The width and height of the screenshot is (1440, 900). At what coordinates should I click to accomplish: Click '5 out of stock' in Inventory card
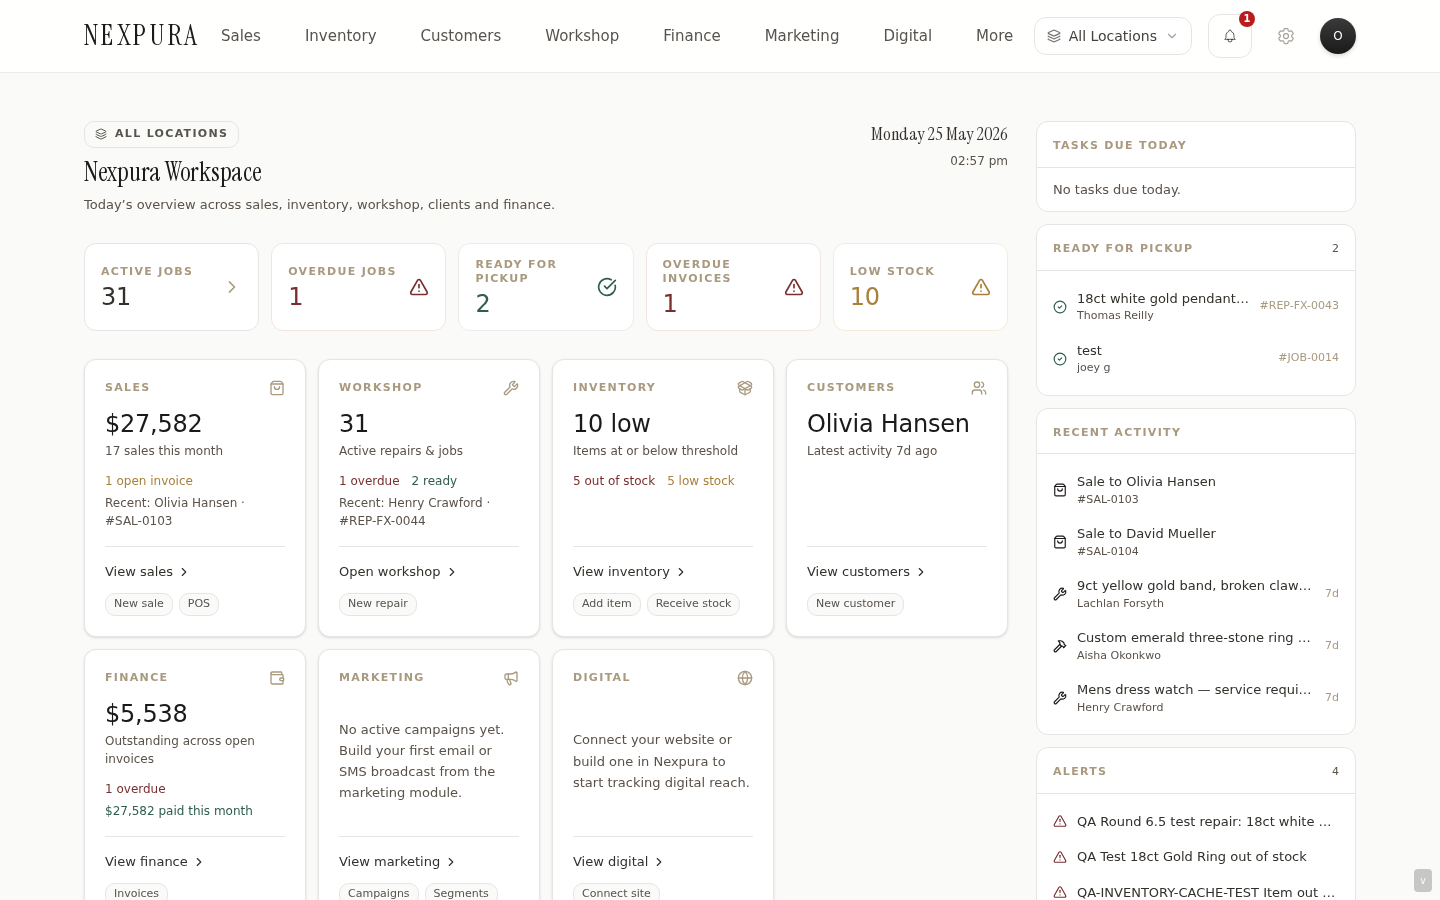tap(614, 481)
